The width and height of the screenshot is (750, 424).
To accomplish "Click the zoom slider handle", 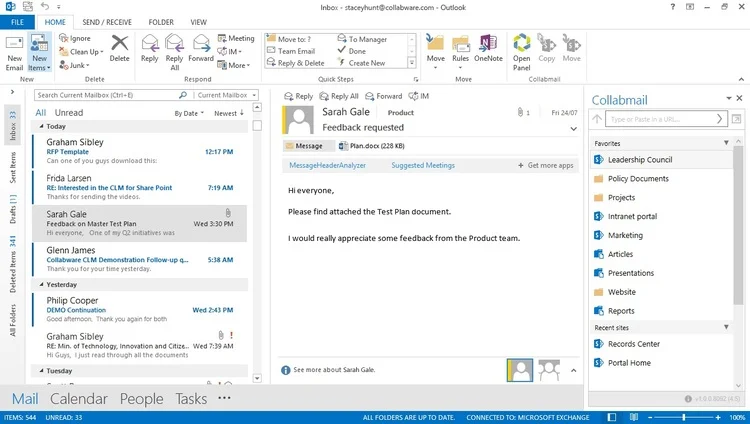I will tap(684, 417).
